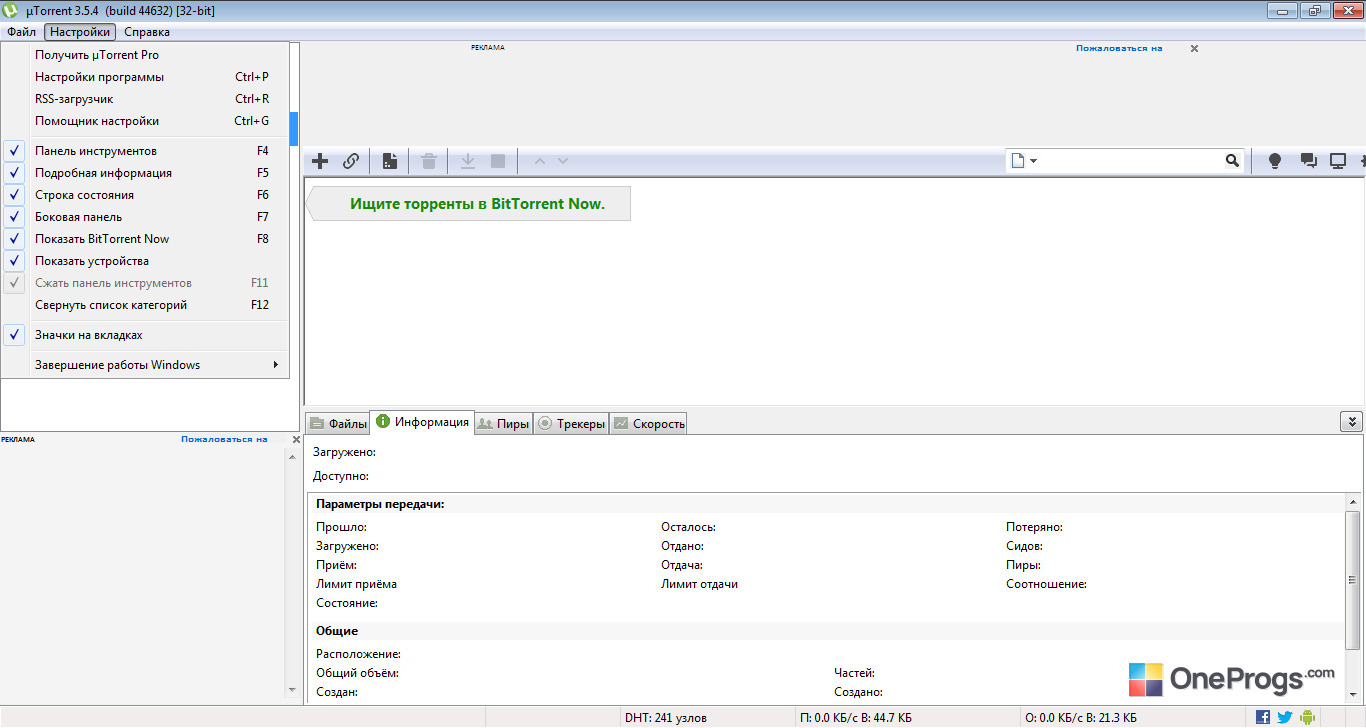
Task: Click the Remove torrent trash icon
Action: point(429,161)
